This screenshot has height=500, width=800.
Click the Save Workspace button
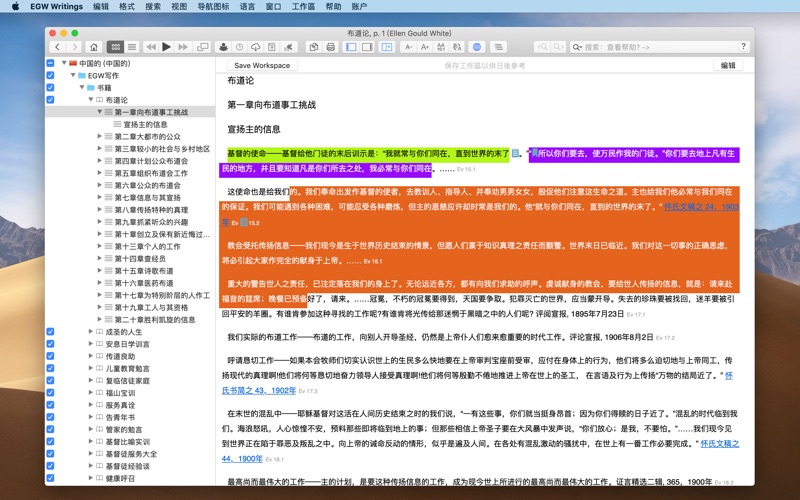tap(262, 65)
